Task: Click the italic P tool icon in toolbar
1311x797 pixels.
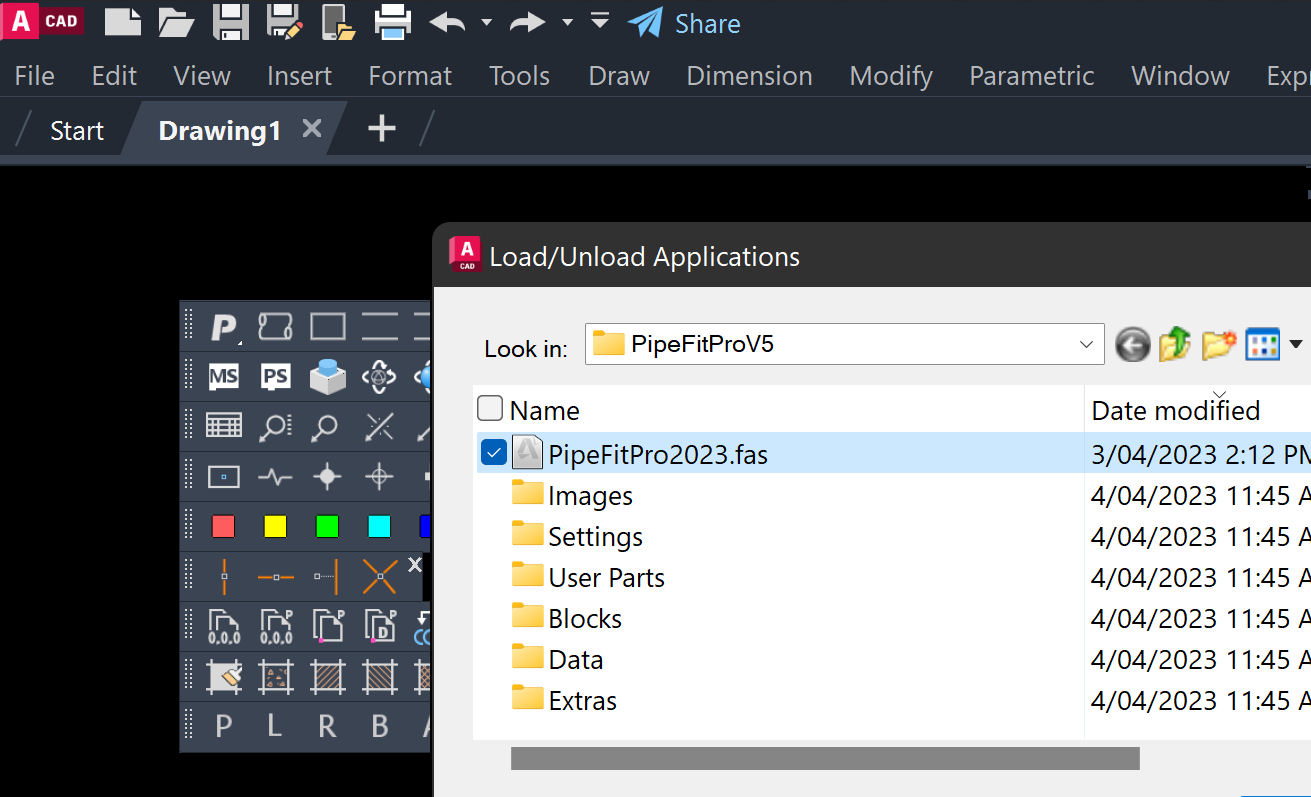Action: tap(224, 326)
